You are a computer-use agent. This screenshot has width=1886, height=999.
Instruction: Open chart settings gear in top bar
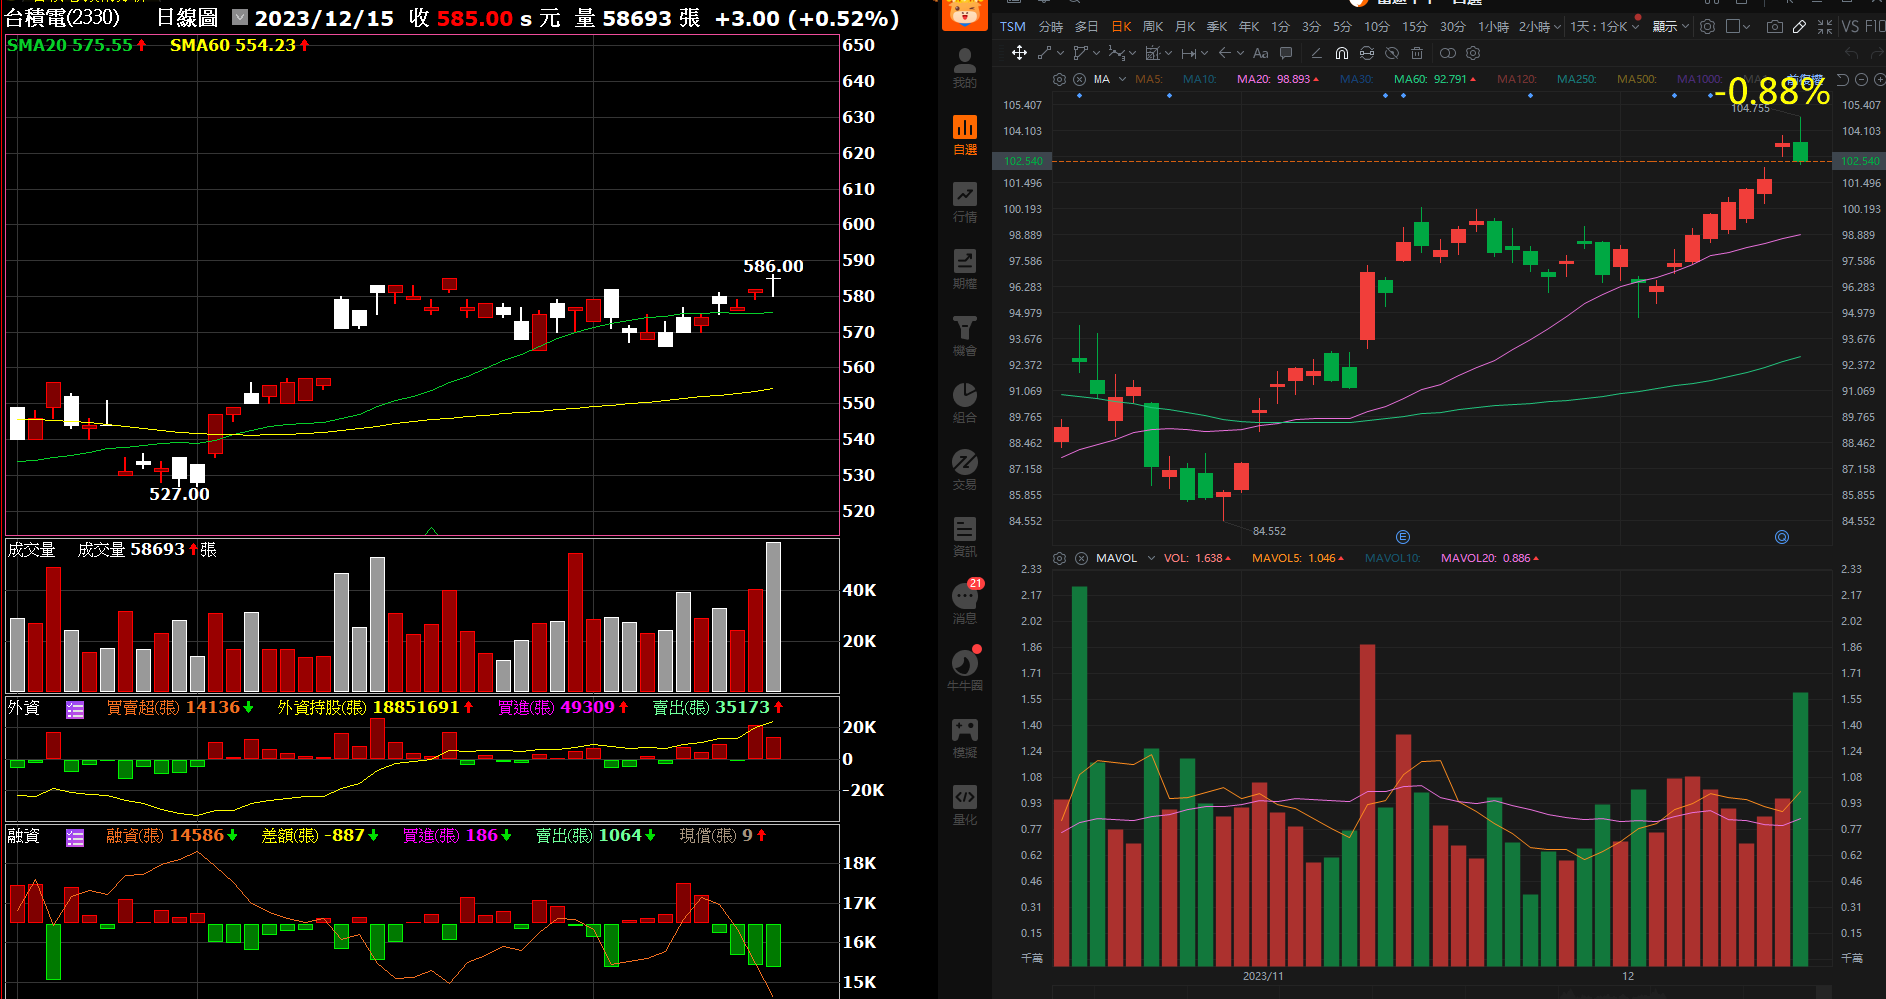click(1707, 27)
